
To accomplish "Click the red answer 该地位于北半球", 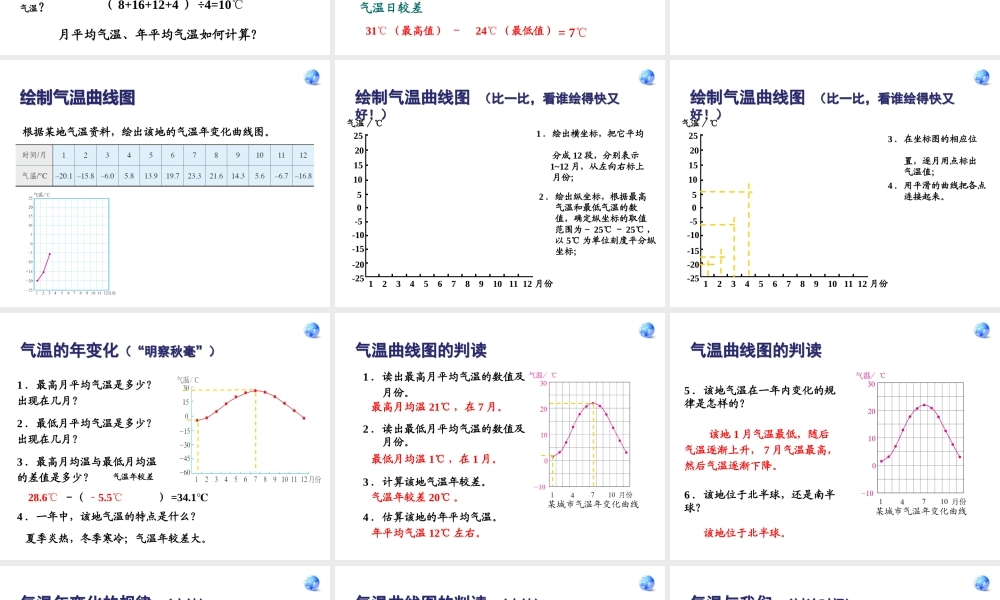I will (x=745, y=532).
